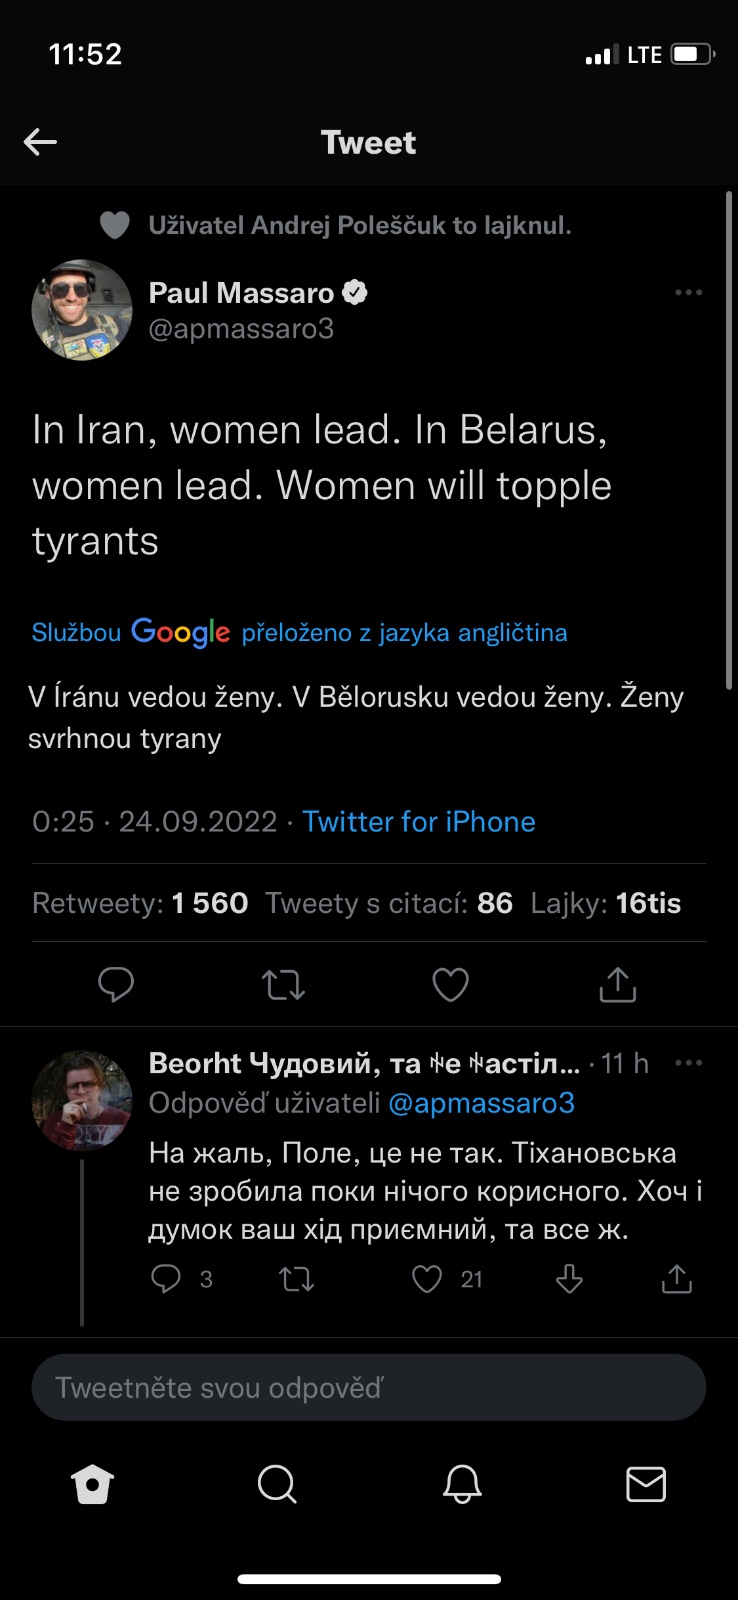Tap the back arrow in header
The height and width of the screenshot is (1600, 738).
point(40,142)
